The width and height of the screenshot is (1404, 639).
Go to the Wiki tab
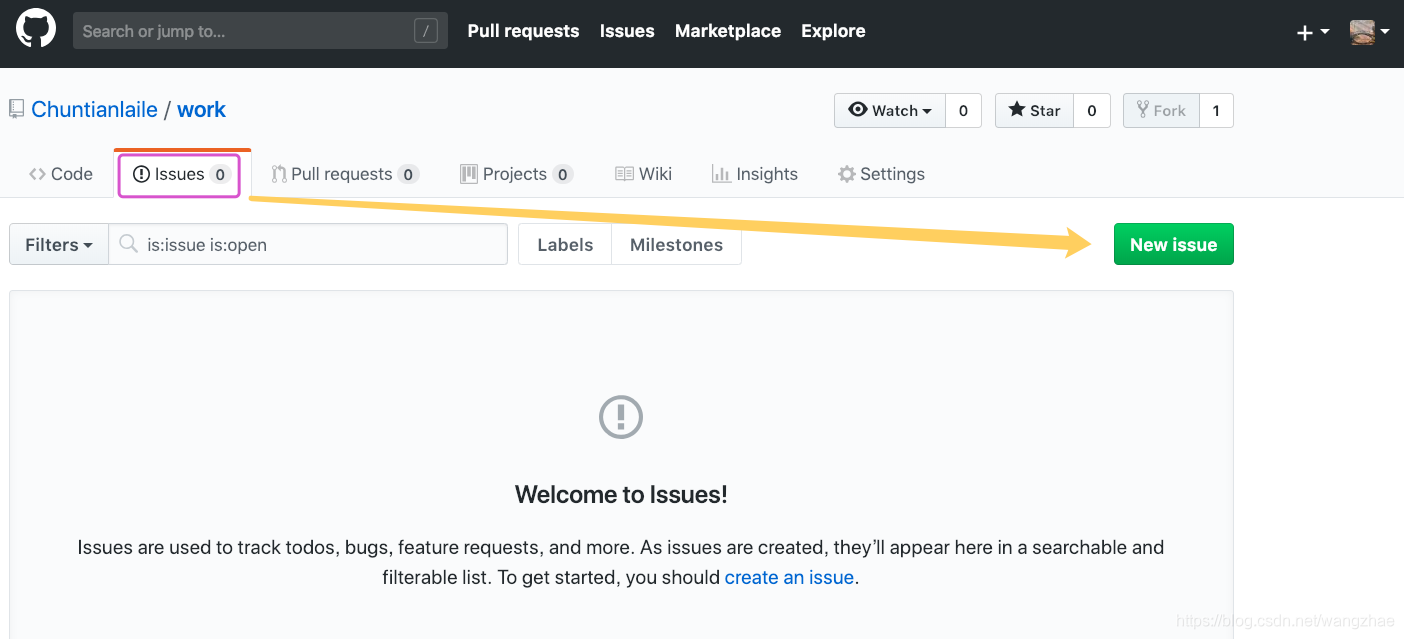pyautogui.click(x=643, y=174)
